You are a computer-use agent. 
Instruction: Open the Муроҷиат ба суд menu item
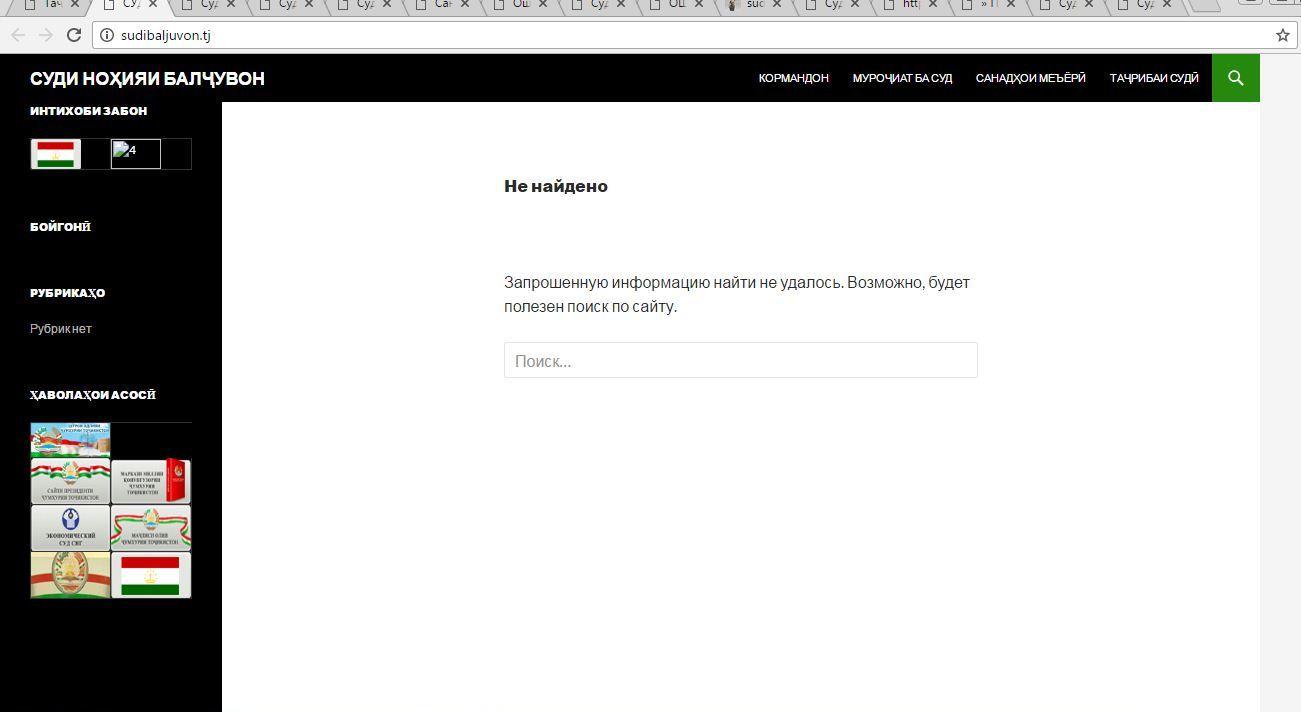[901, 78]
